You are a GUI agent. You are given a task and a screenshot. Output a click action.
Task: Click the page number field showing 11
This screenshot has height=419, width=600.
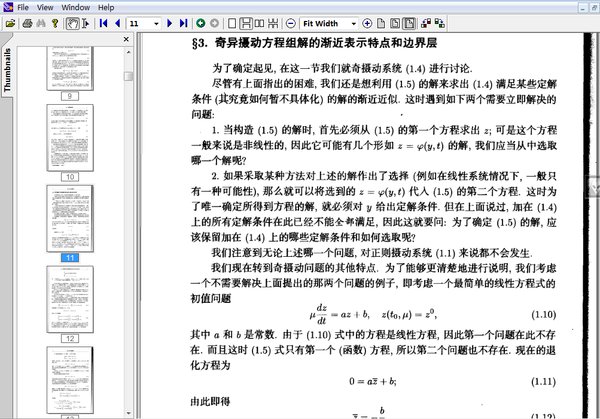(140, 24)
